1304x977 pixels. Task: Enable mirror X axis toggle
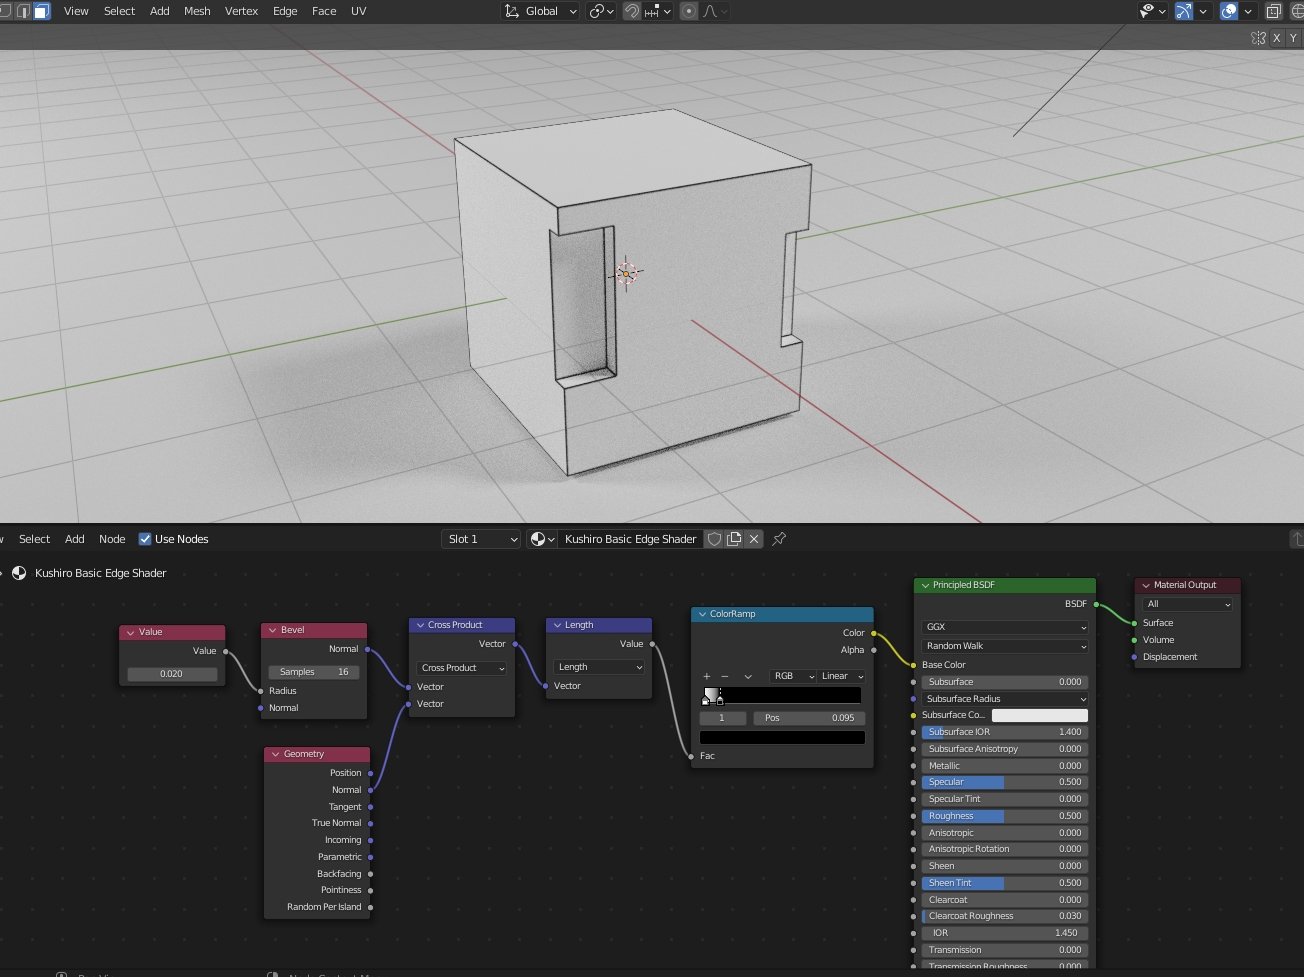click(x=1276, y=38)
